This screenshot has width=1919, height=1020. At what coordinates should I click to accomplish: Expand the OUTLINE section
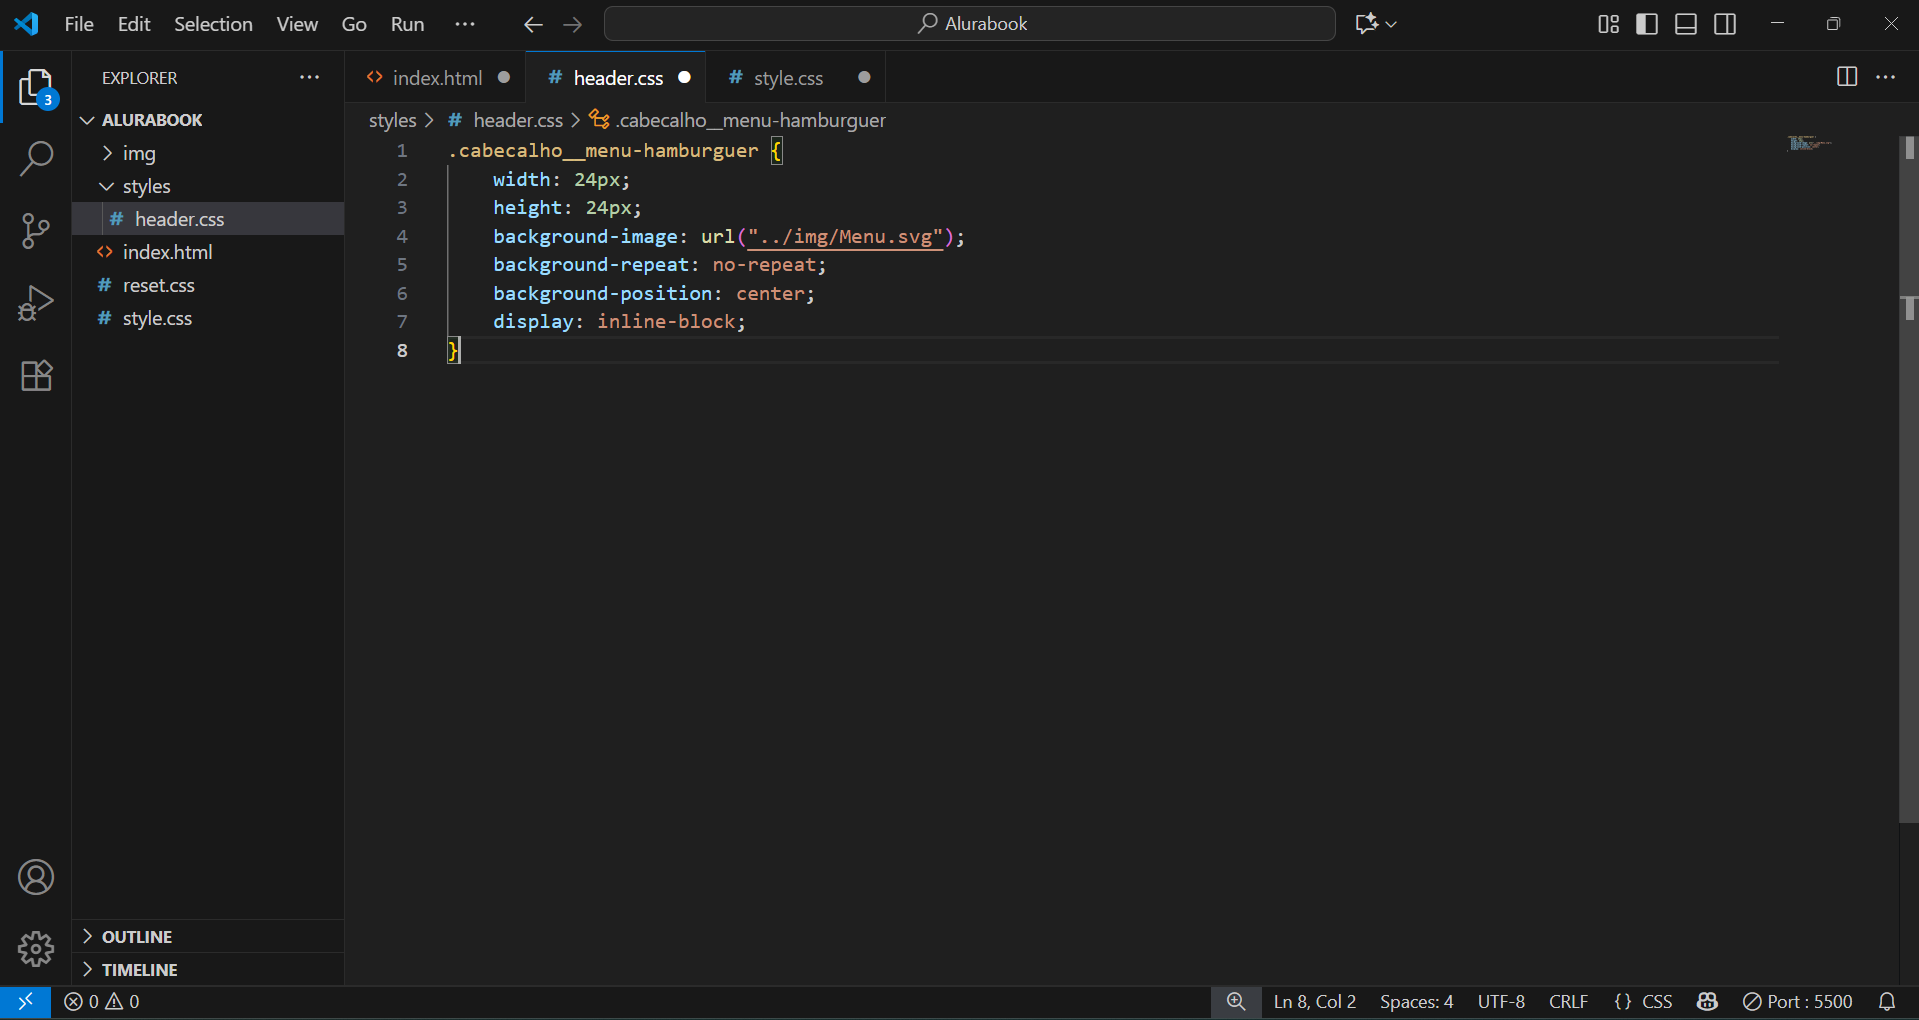tap(137, 937)
